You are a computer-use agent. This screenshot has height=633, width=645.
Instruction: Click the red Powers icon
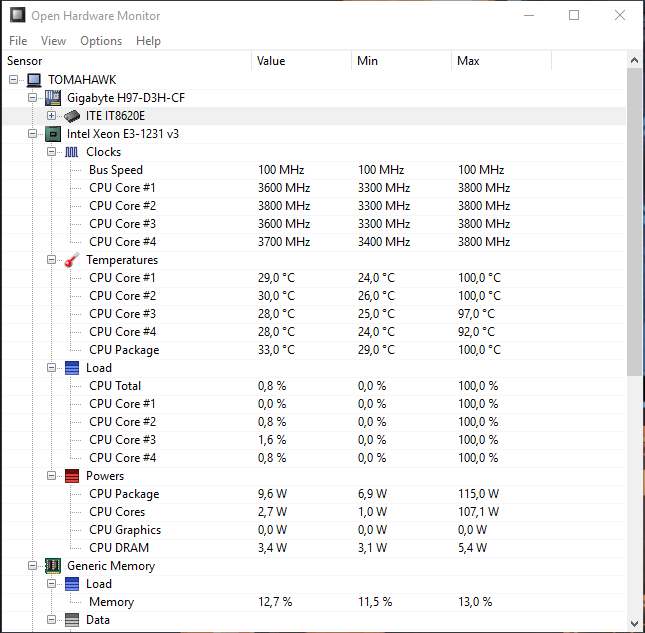coord(72,476)
